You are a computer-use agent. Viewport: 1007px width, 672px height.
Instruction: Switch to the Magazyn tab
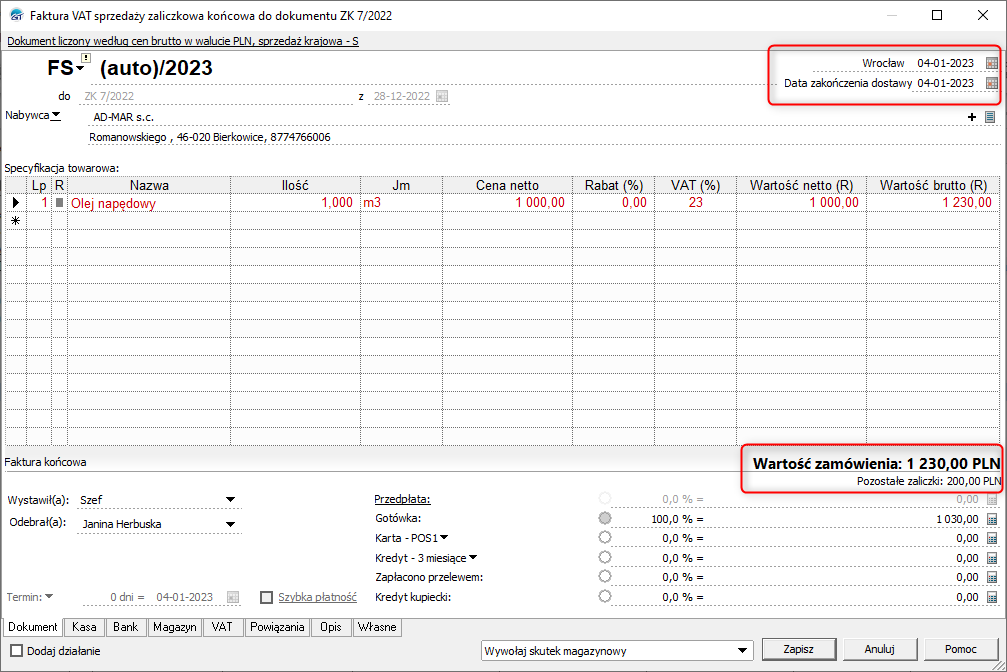(175, 627)
